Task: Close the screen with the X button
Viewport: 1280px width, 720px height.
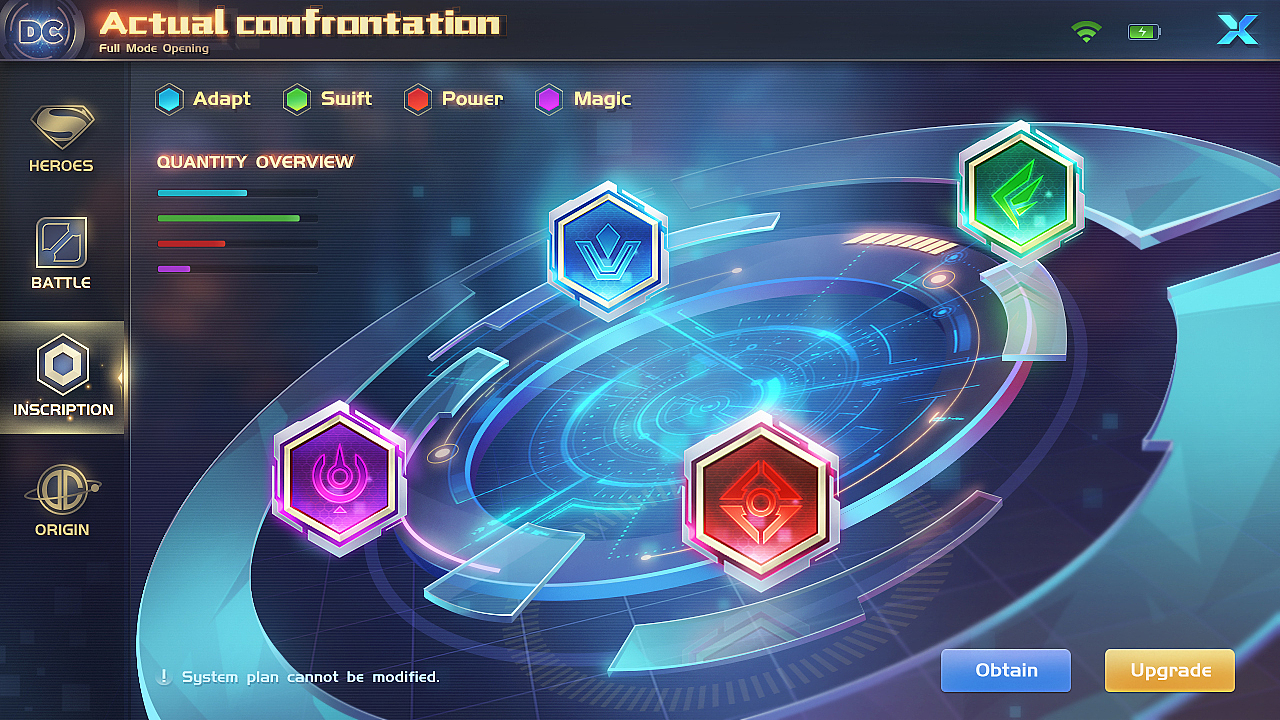Action: pyautogui.click(x=1237, y=30)
